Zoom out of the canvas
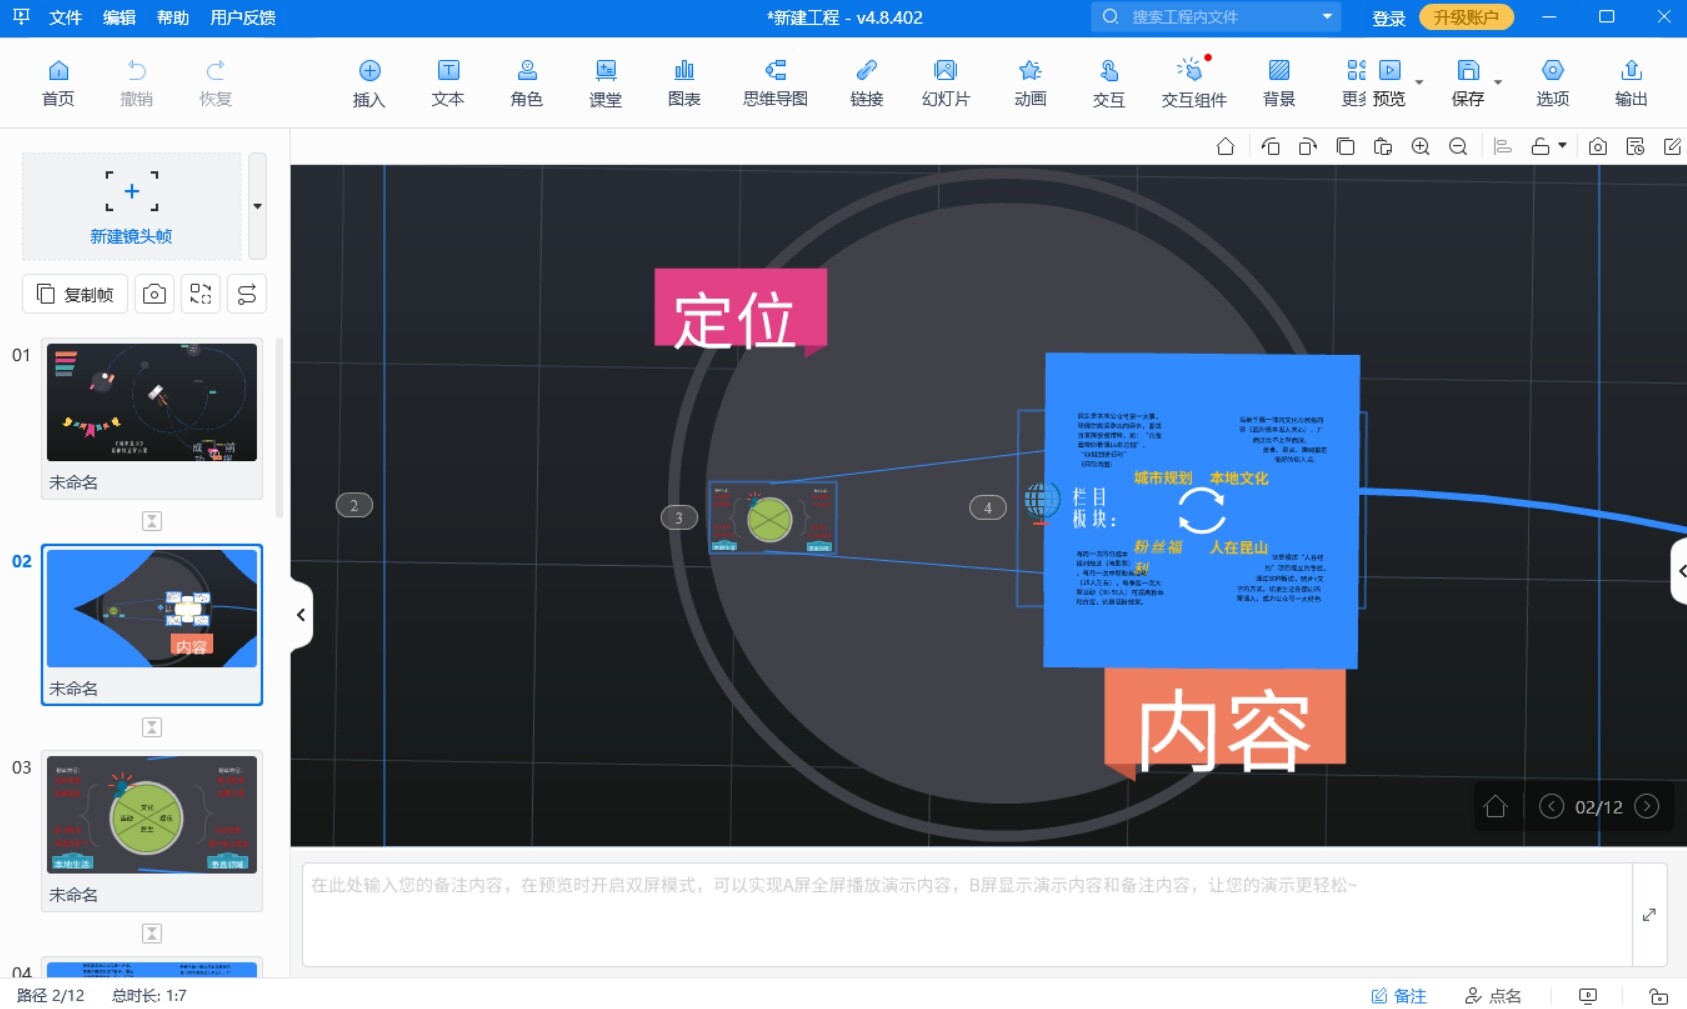The image size is (1687, 1009). (1458, 147)
